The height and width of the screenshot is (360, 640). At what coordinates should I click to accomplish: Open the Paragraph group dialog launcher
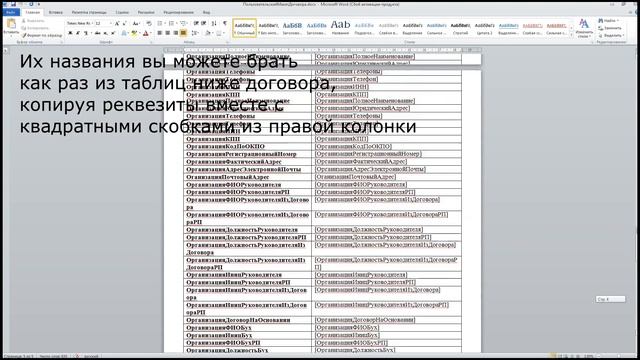[x=227, y=42]
